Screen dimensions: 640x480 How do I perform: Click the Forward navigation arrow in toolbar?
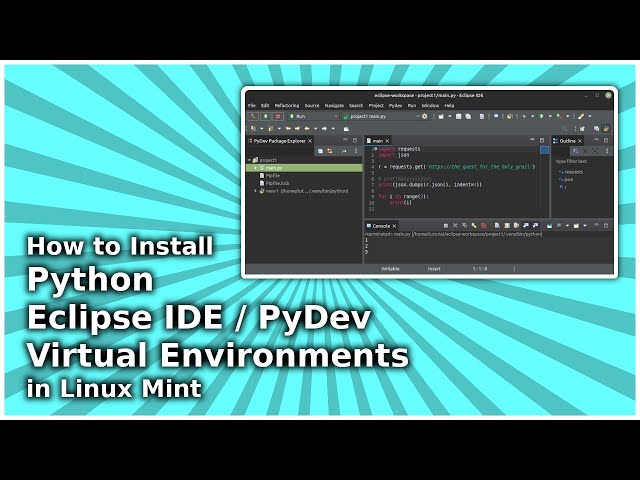(324, 129)
